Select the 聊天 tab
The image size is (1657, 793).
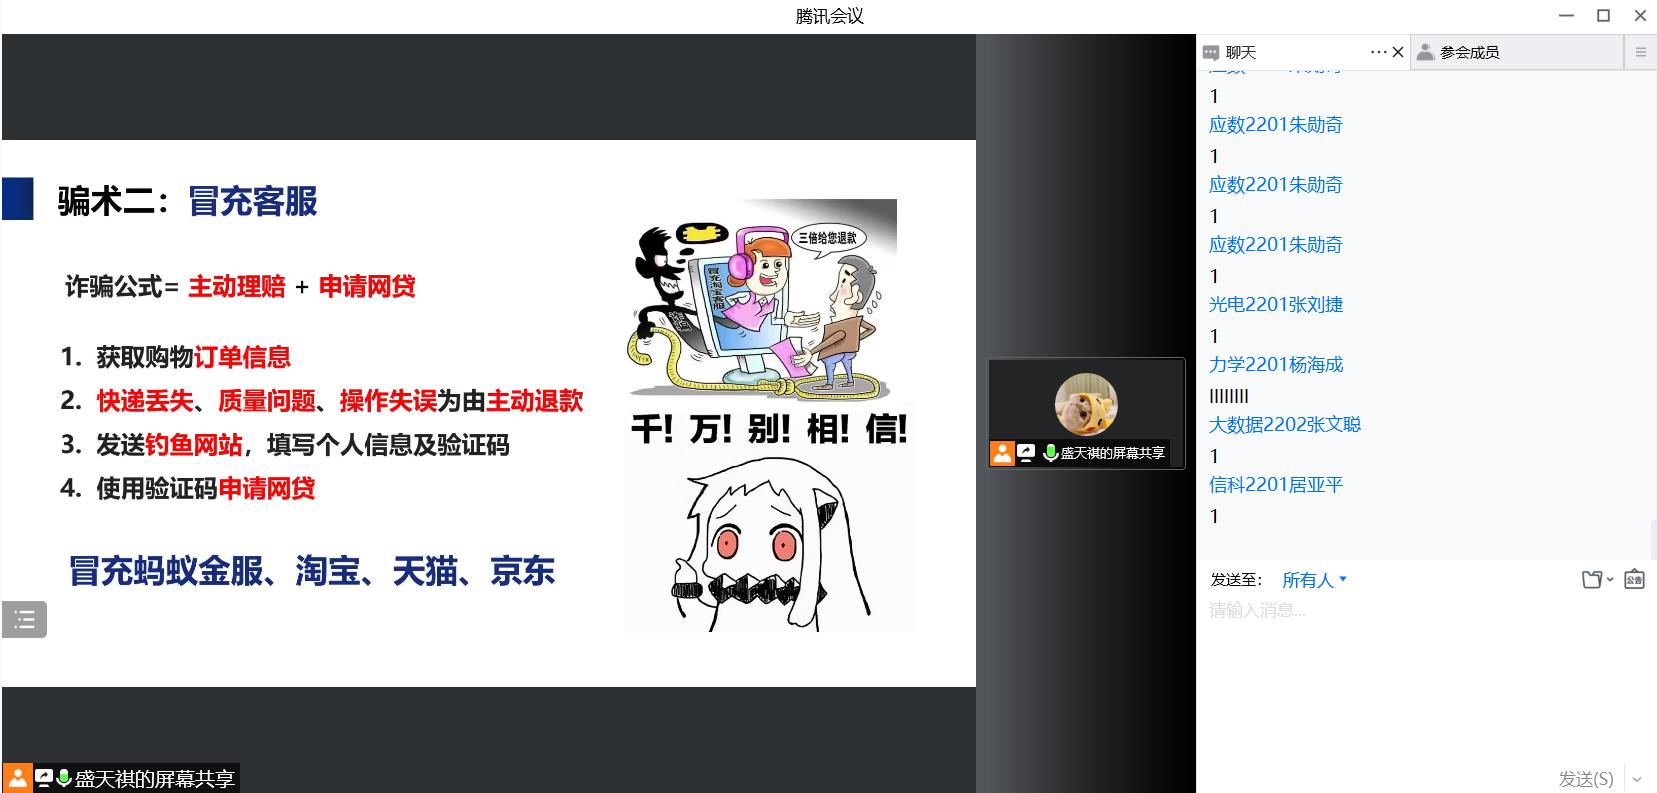(x=1240, y=53)
